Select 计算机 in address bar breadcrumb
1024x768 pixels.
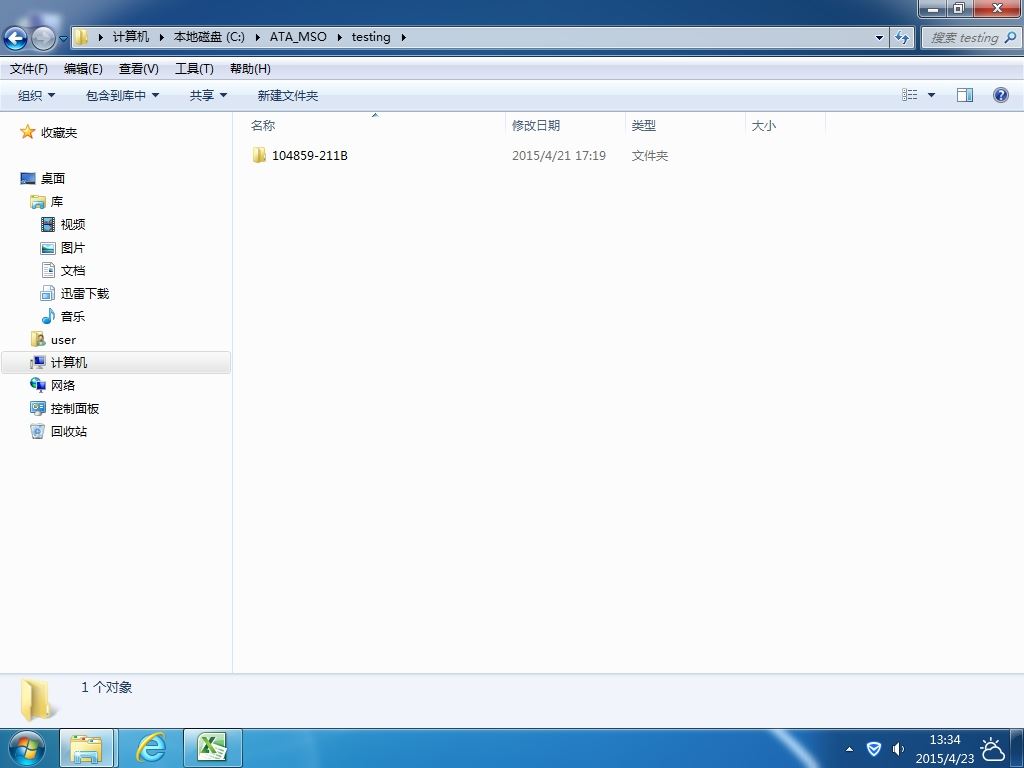point(131,37)
